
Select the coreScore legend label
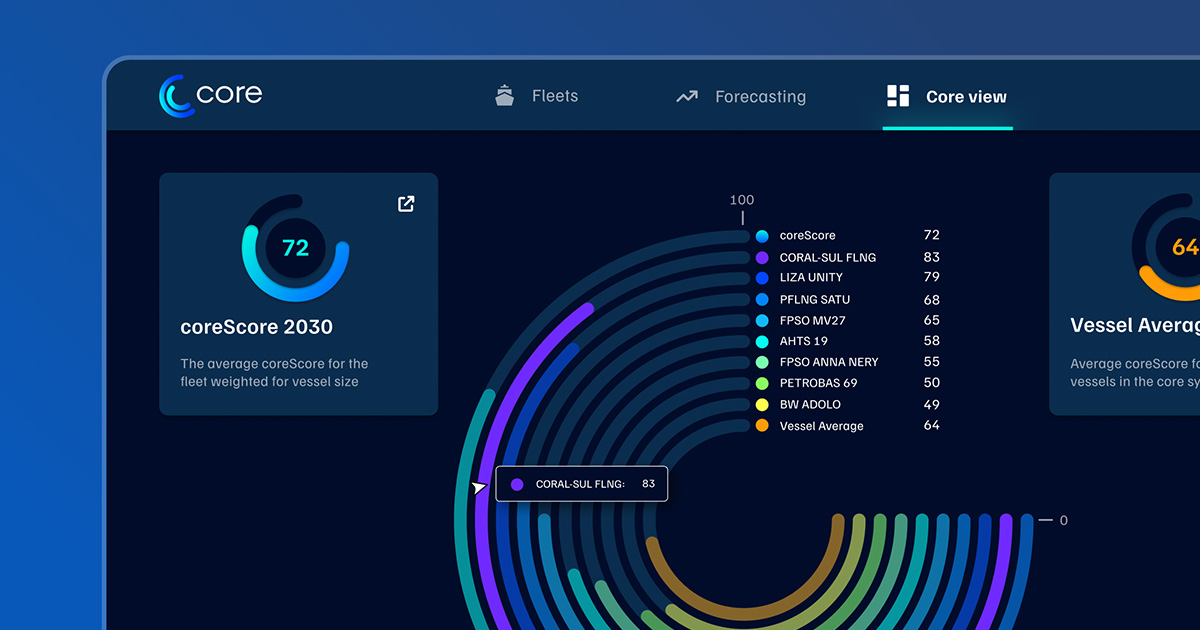point(807,236)
